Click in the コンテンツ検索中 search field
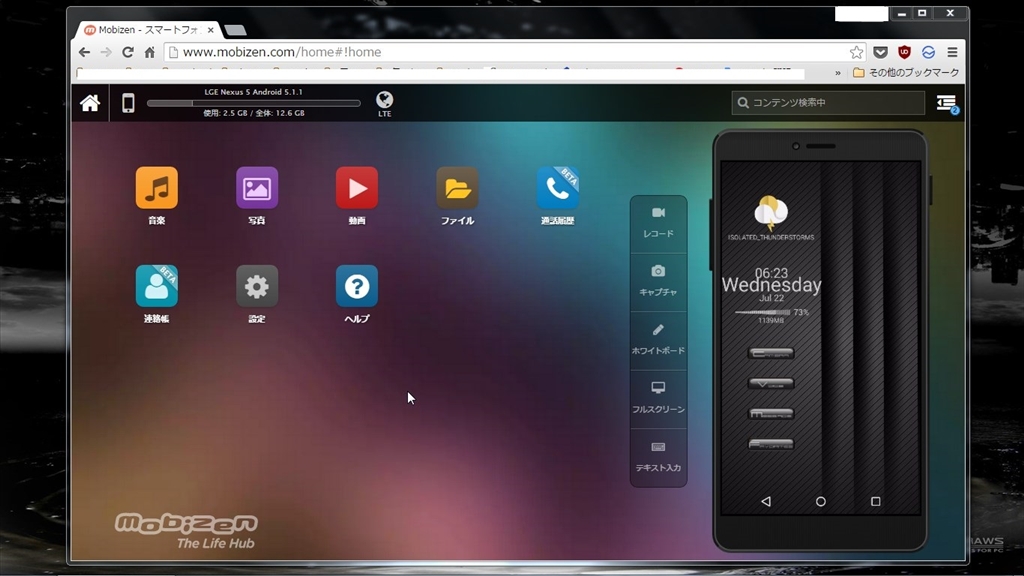This screenshot has width=1024, height=576. [828, 103]
